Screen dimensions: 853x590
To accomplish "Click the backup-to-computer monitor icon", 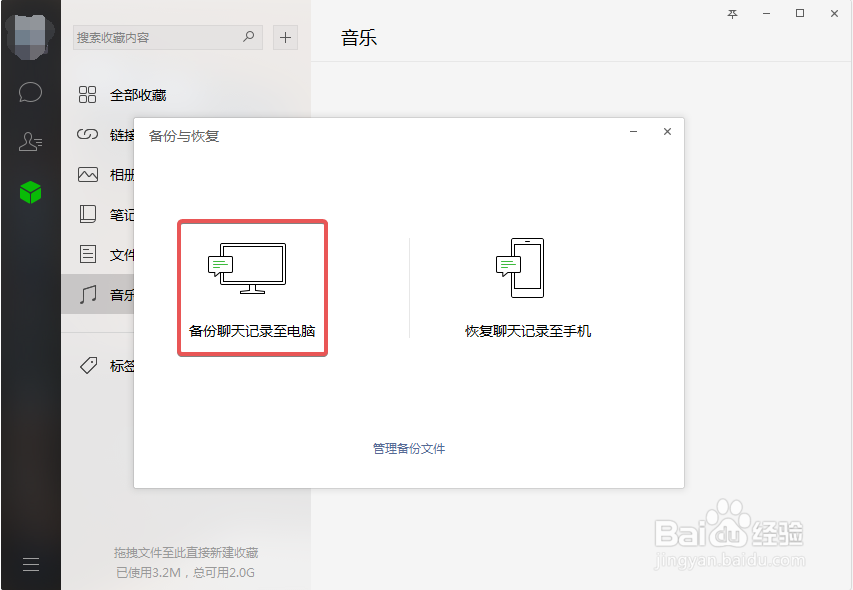I will (247, 268).
